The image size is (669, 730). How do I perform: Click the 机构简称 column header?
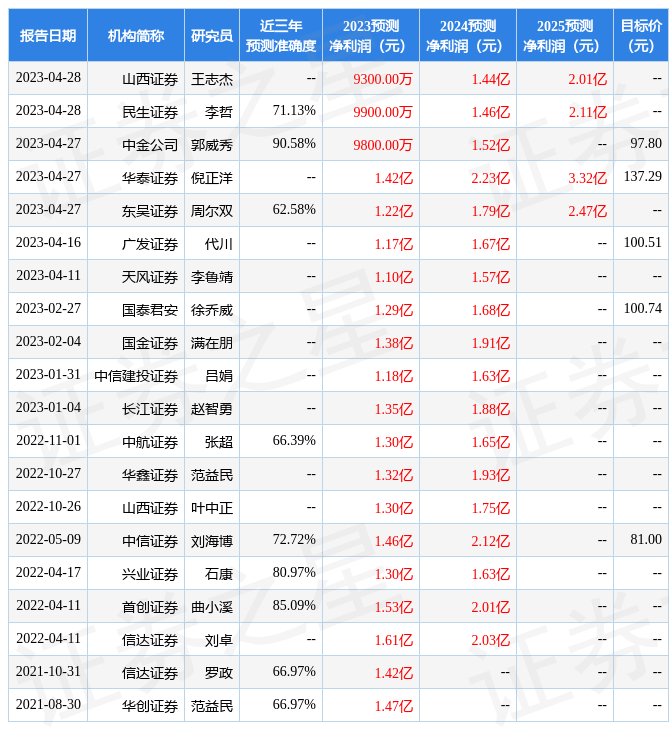(135, 35)
